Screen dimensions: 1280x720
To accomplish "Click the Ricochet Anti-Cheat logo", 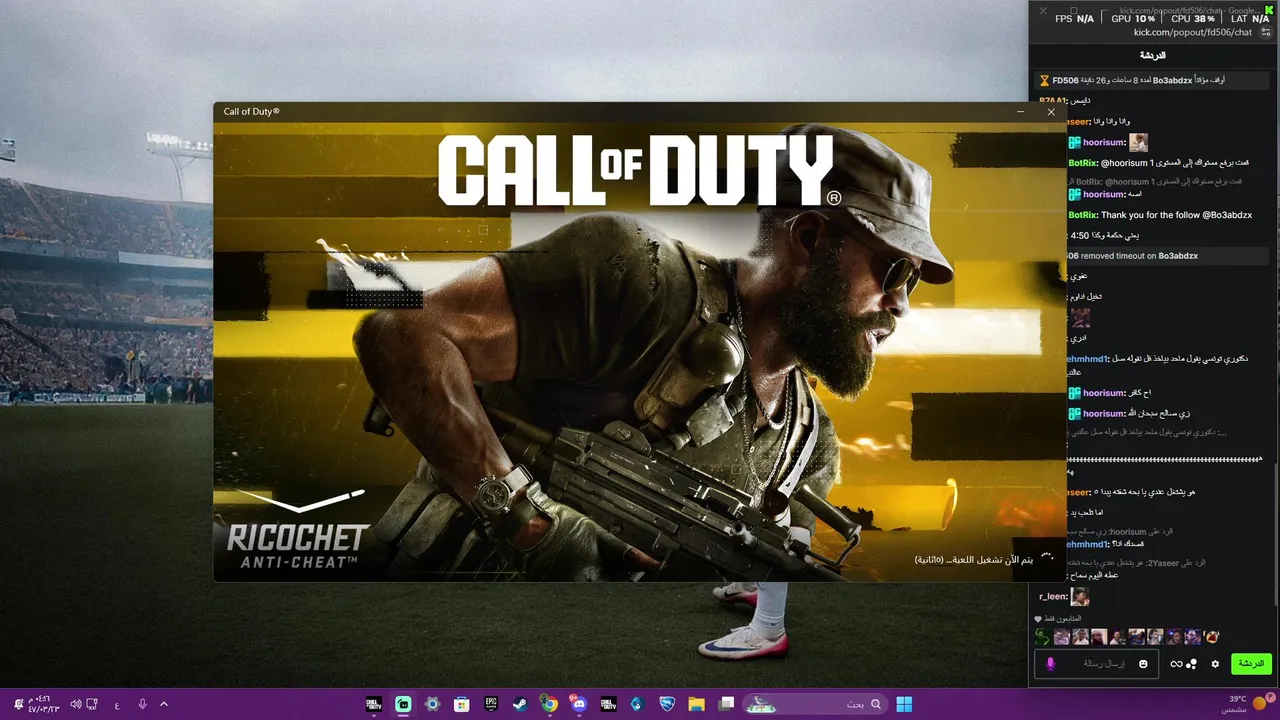I will [297, 531].
